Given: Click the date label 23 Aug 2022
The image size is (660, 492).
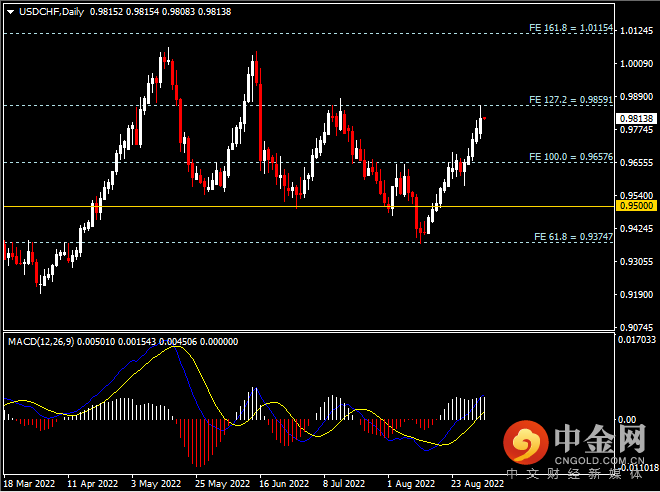Looking at the screenshot, I should [x=477, y=484].
